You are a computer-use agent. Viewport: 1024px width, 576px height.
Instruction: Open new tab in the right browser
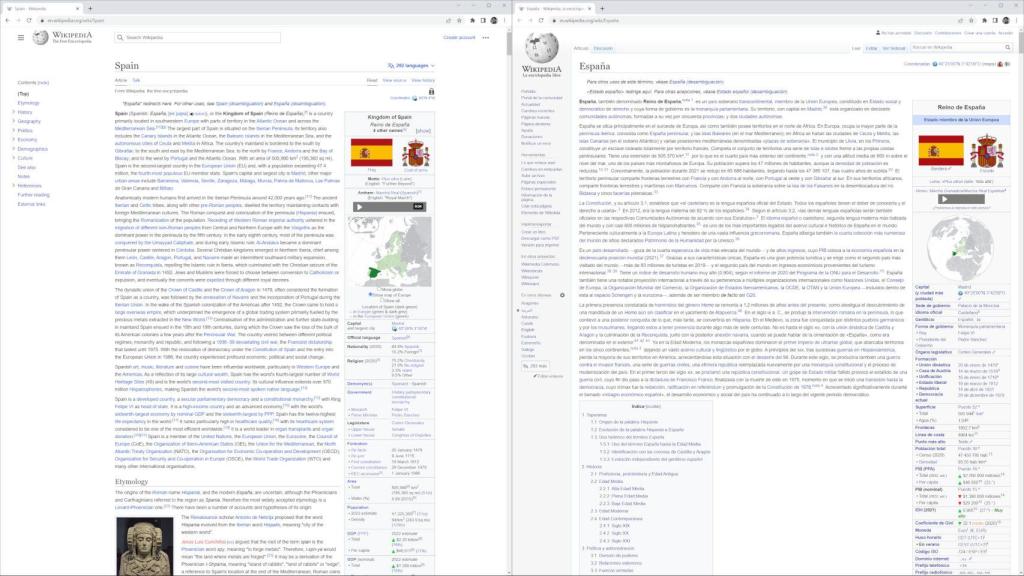coord(602,8)
